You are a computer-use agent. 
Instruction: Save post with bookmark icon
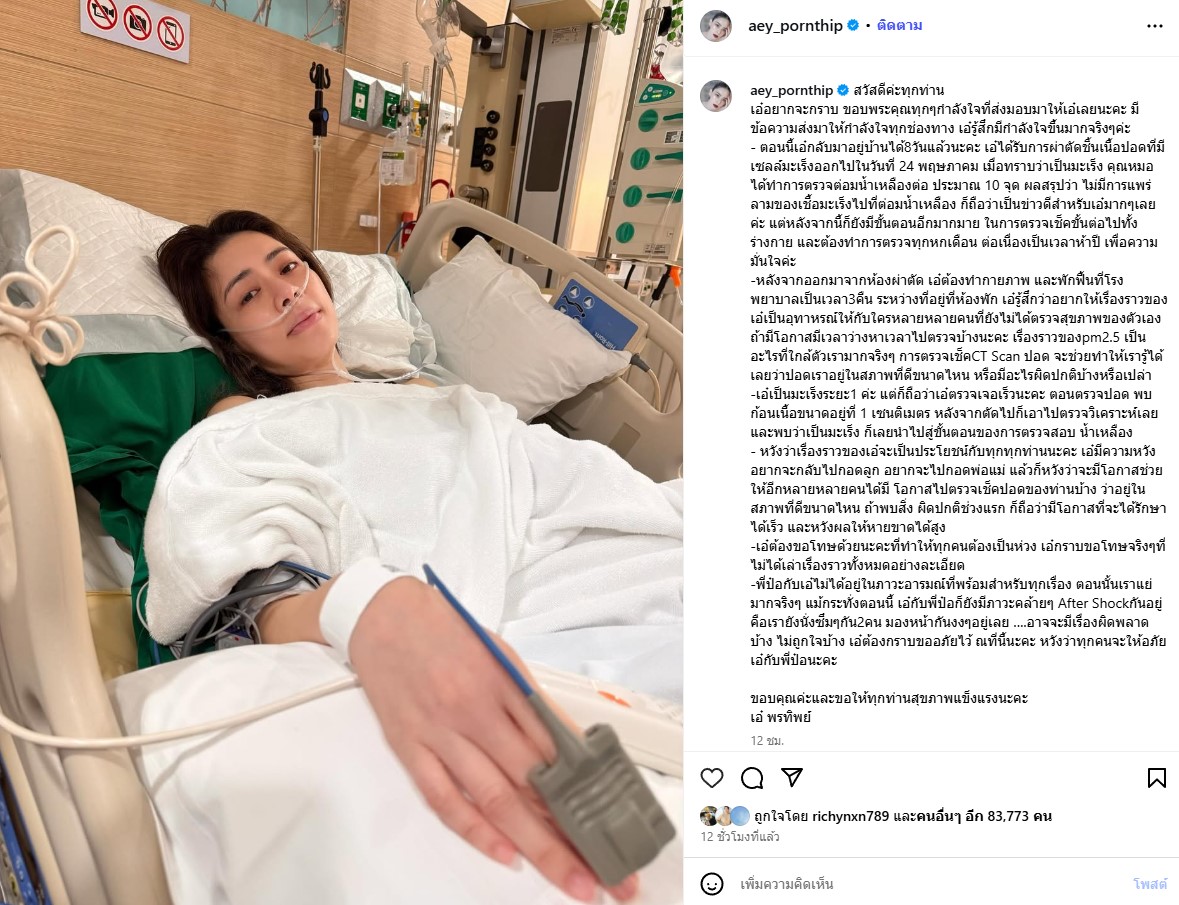[x=1156, y=778]
